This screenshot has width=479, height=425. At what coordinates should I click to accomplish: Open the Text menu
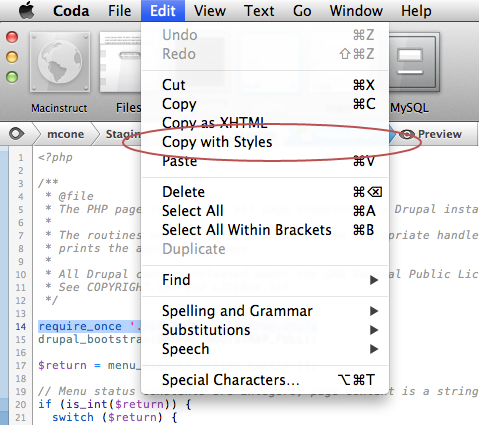pyautogui.click(x=259, y=11)
